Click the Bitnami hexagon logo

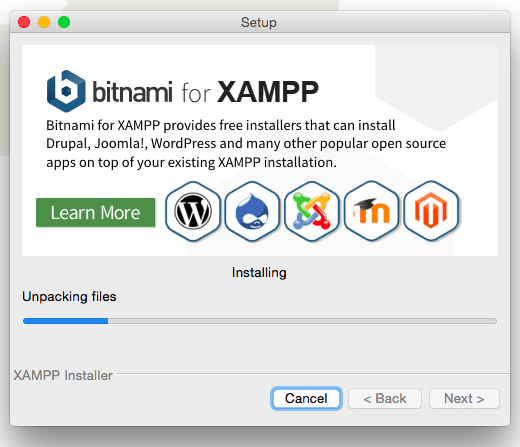(x=66, y=91)
